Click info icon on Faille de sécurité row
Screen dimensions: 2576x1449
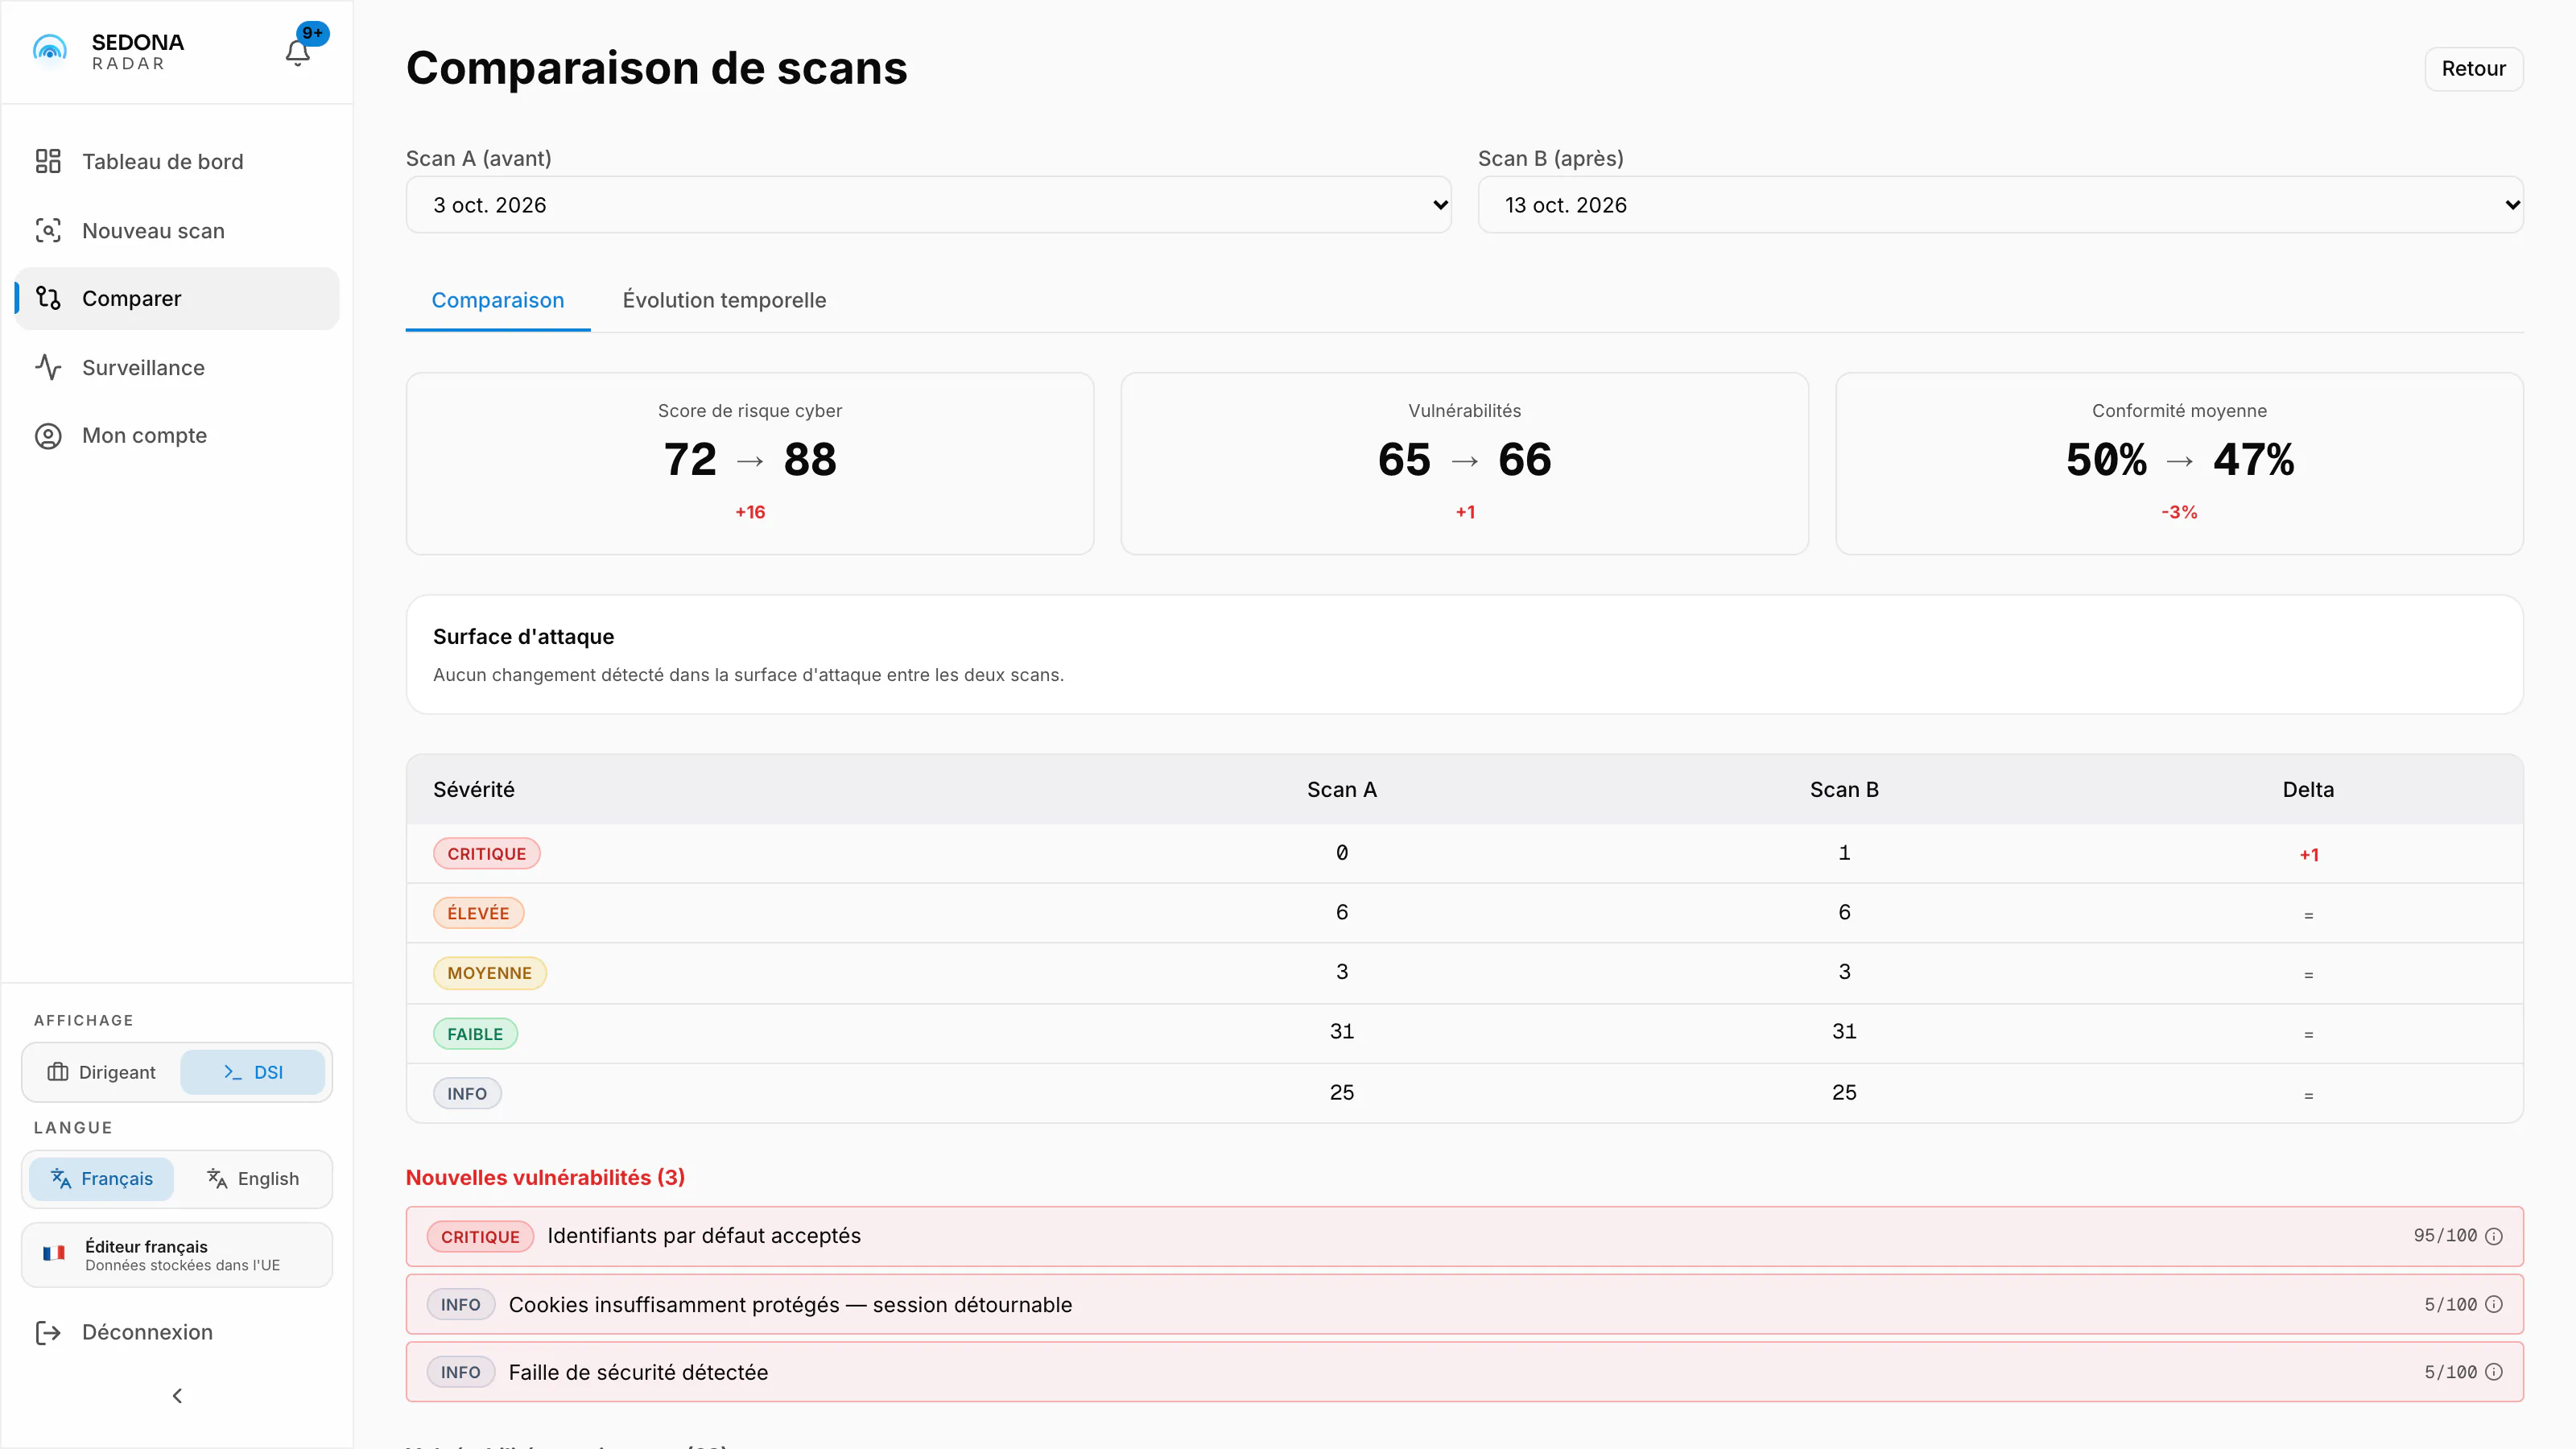2494,1372
